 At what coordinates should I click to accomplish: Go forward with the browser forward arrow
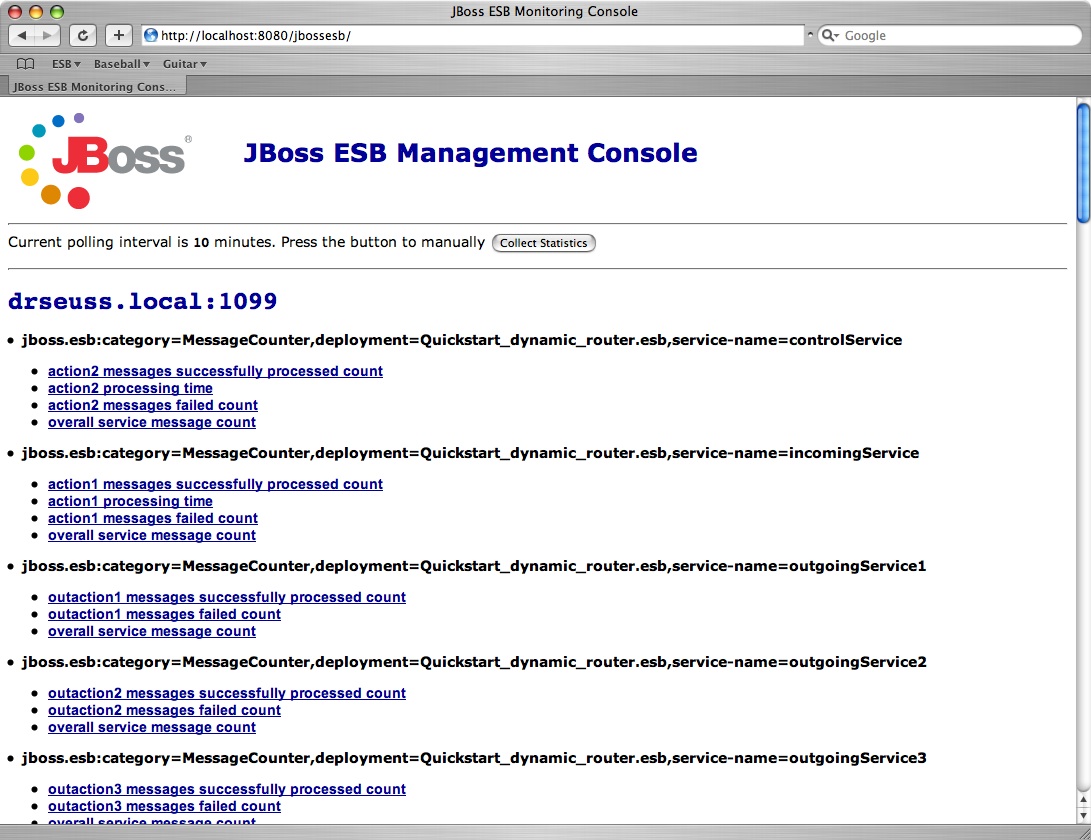[x=47, y=35]
